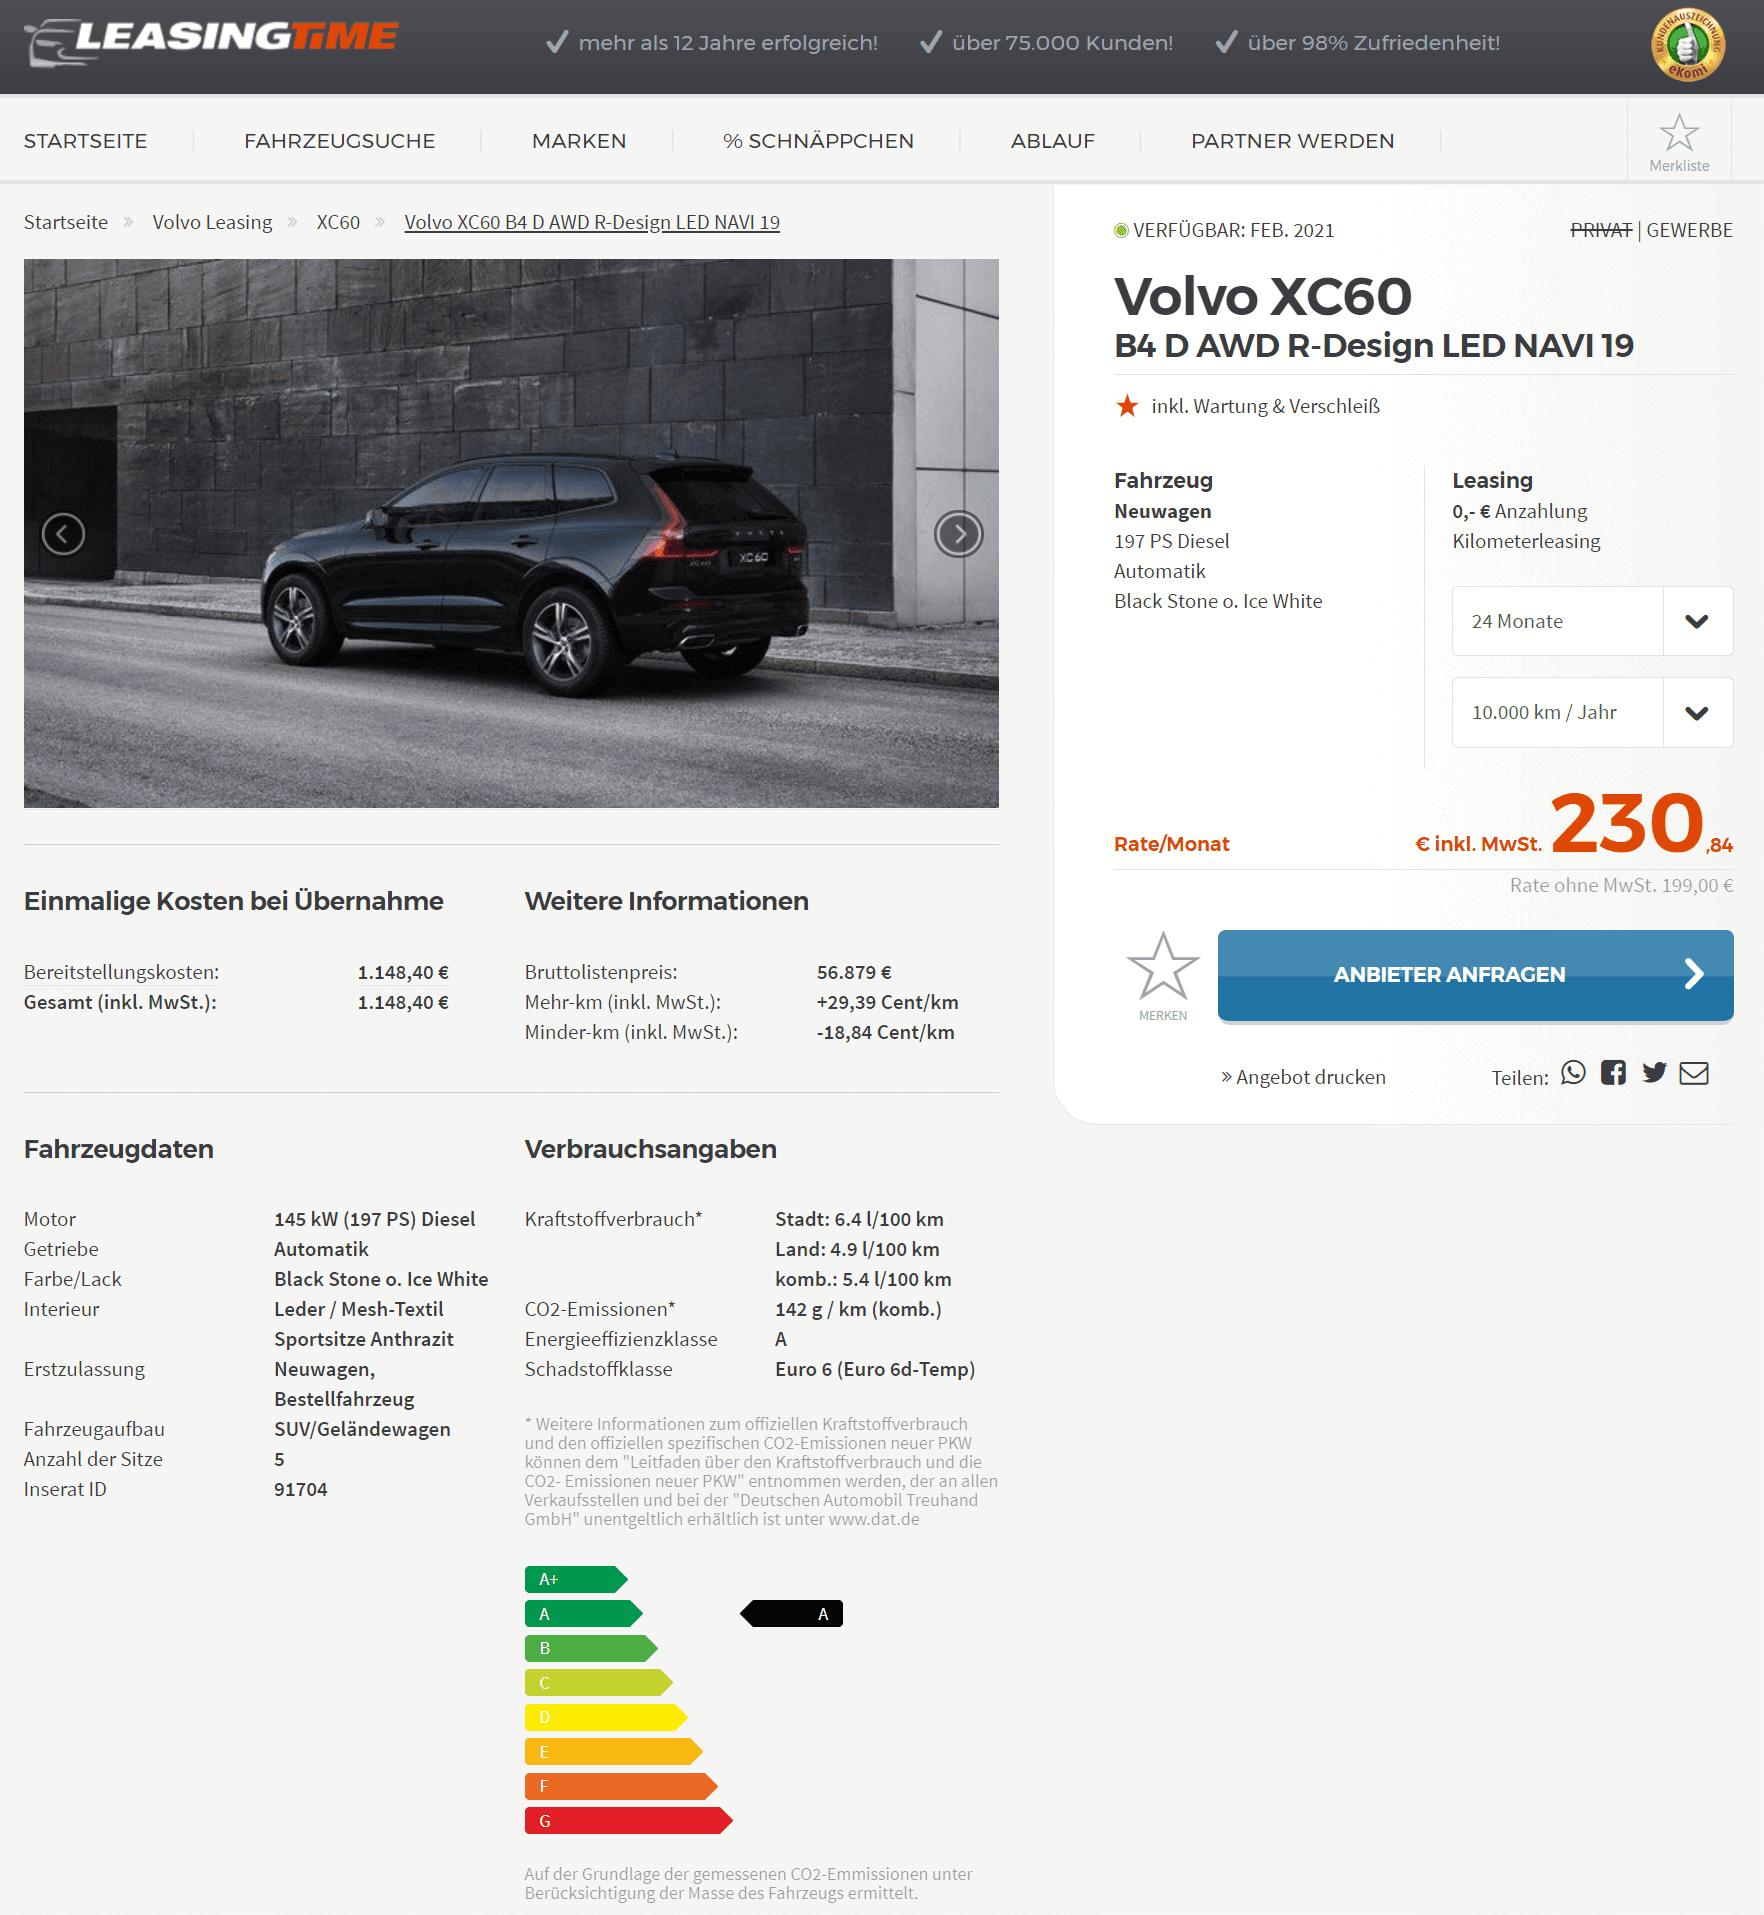Click the 230,84 monthly rate price

click(1641, 824)
